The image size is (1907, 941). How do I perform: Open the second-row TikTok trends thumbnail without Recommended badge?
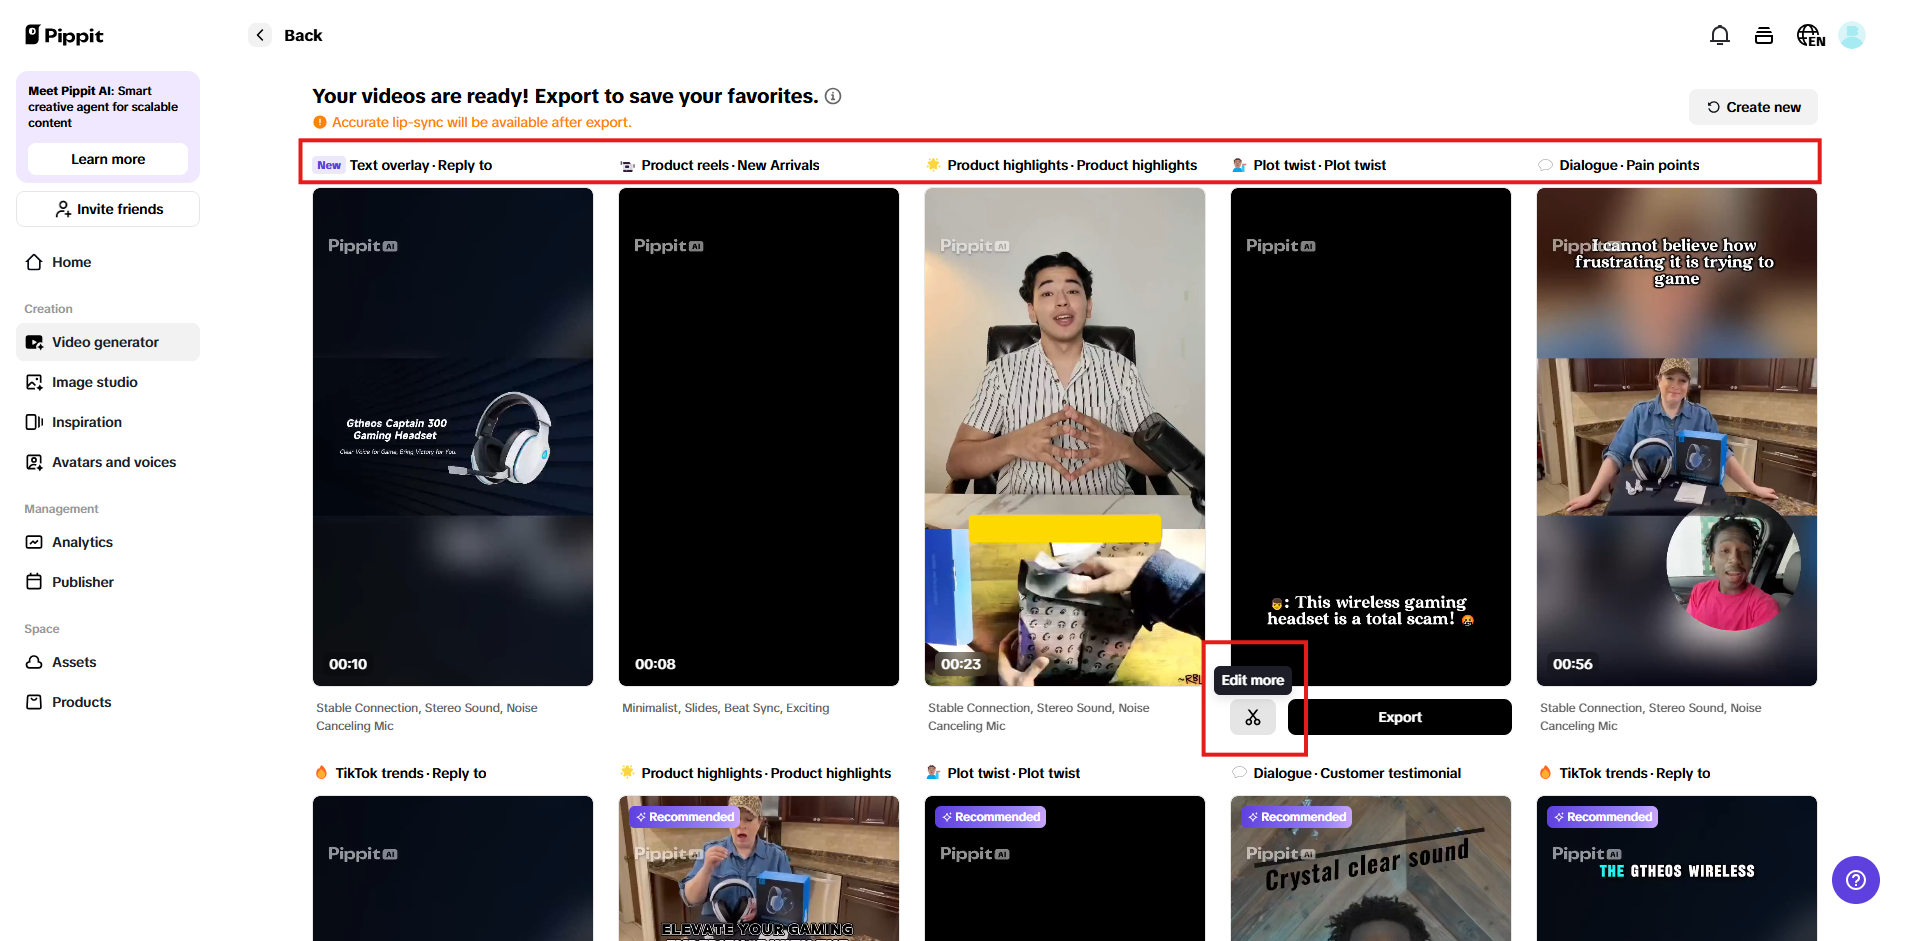[x=453, y=868]
